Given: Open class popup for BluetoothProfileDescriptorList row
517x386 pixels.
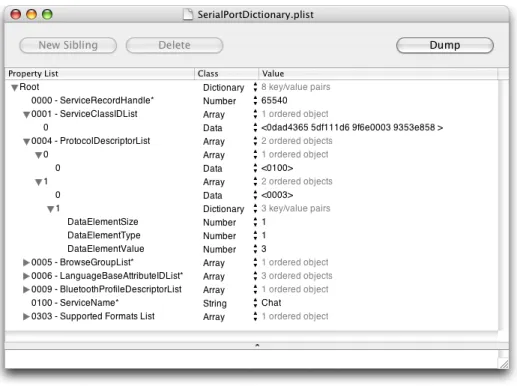Looking at the screenshot, I should tap(255, 289).
